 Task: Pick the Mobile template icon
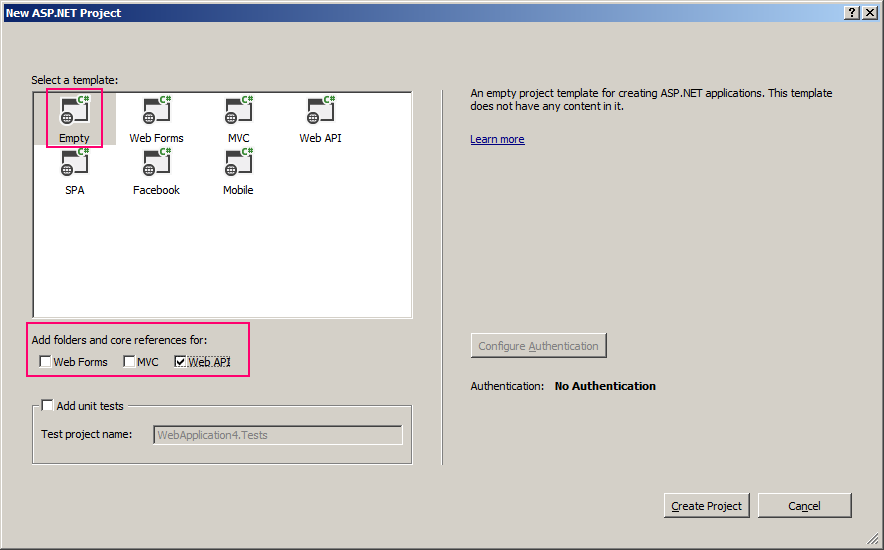click(238, 164)
